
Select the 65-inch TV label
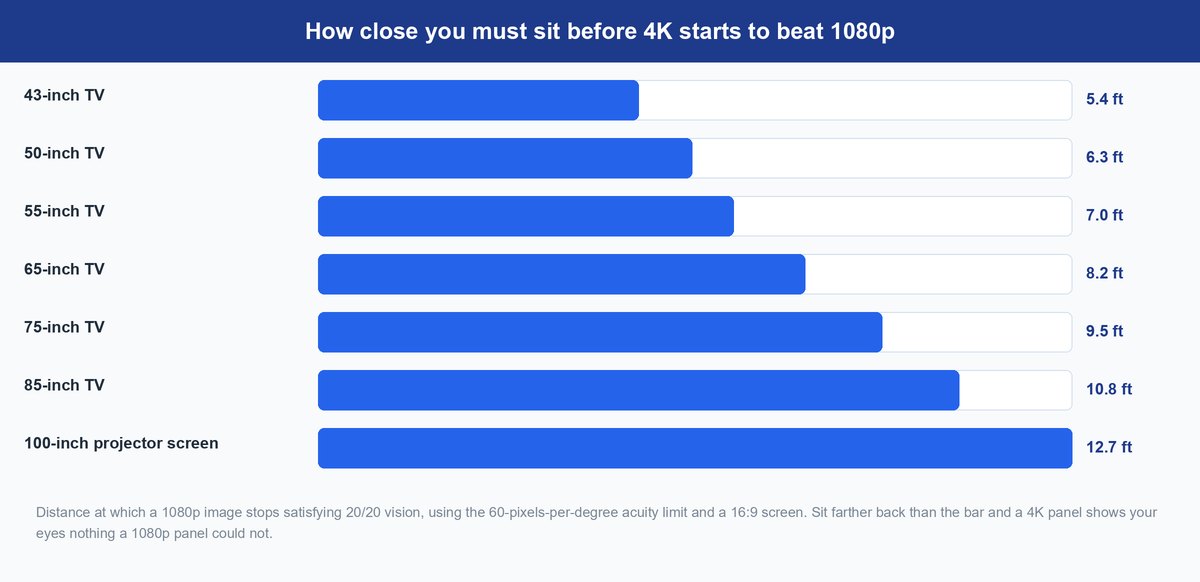pyautogui.click(x=64, y=269)
